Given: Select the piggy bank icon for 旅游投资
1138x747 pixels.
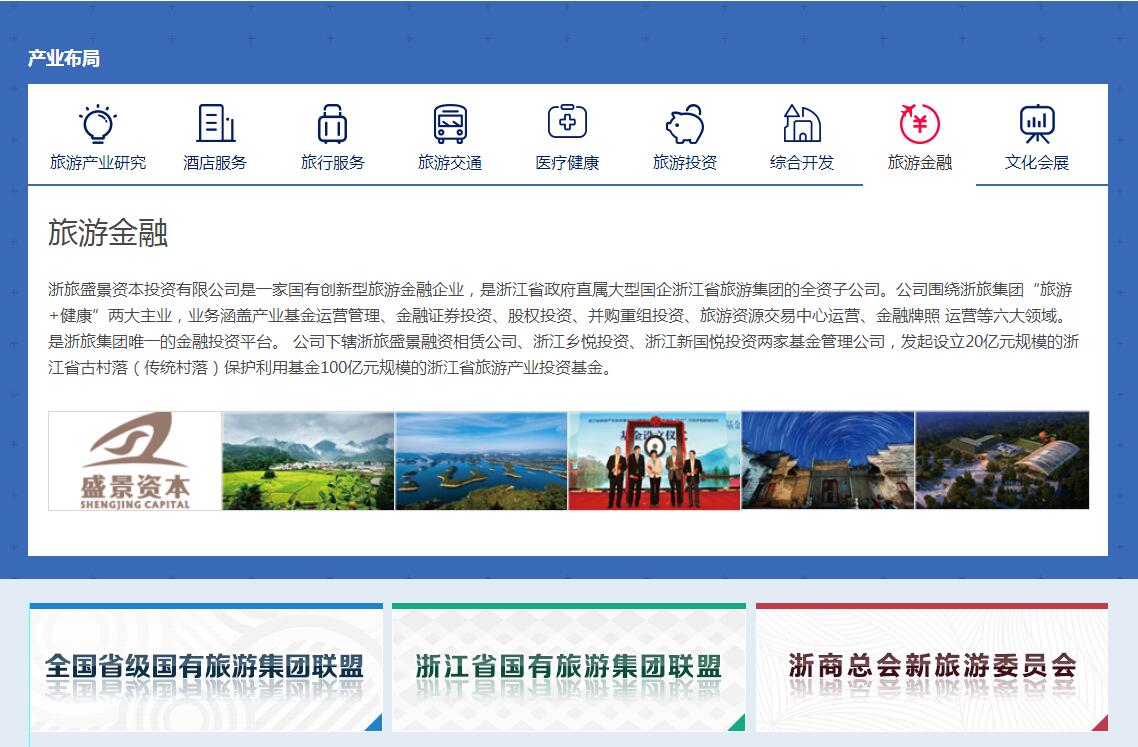Looking at the screenshot, I should [685, 124].
